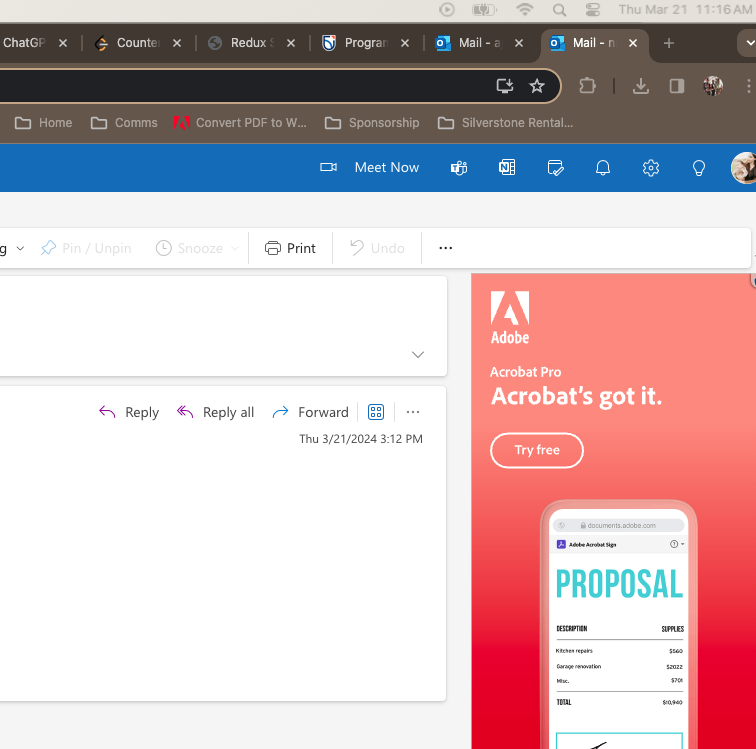Click Pin / Unpin in toolbar
The height and width of the screenshot is (749, 756).
coord(86,248)
